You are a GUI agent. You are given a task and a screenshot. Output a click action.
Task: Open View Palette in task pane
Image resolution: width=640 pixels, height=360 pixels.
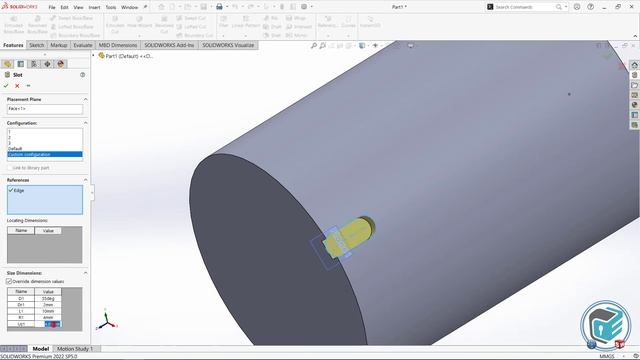click(634, 95)
